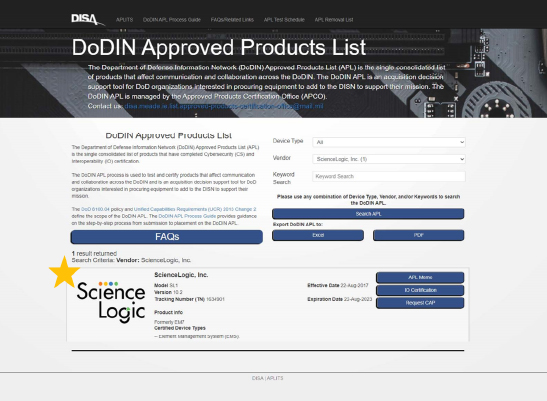547x401 pixels.
Task: Go to FAQs/Related Links in navbar
Action: [232, 20]
